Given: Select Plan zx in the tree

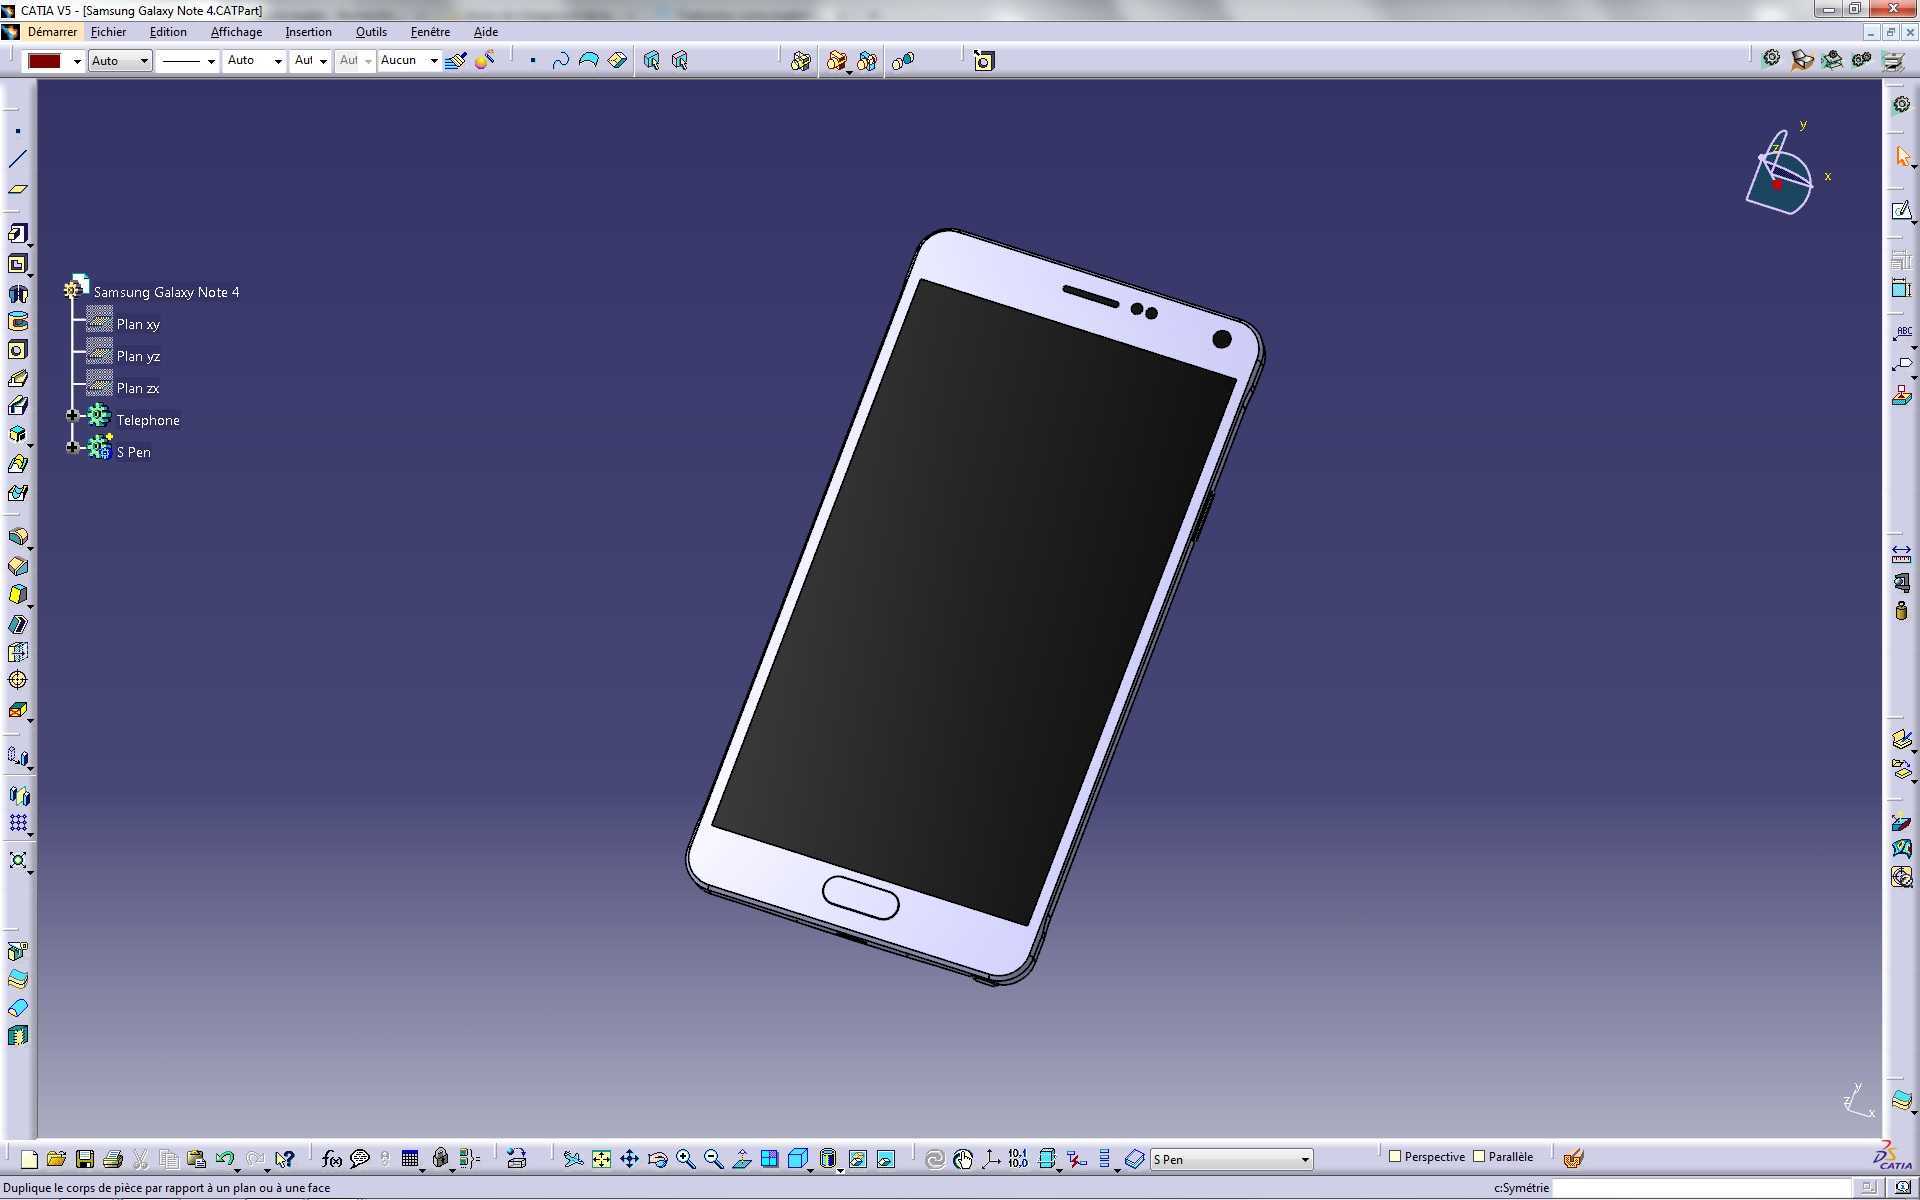Looking at the screenshot, I should (138, 388).
